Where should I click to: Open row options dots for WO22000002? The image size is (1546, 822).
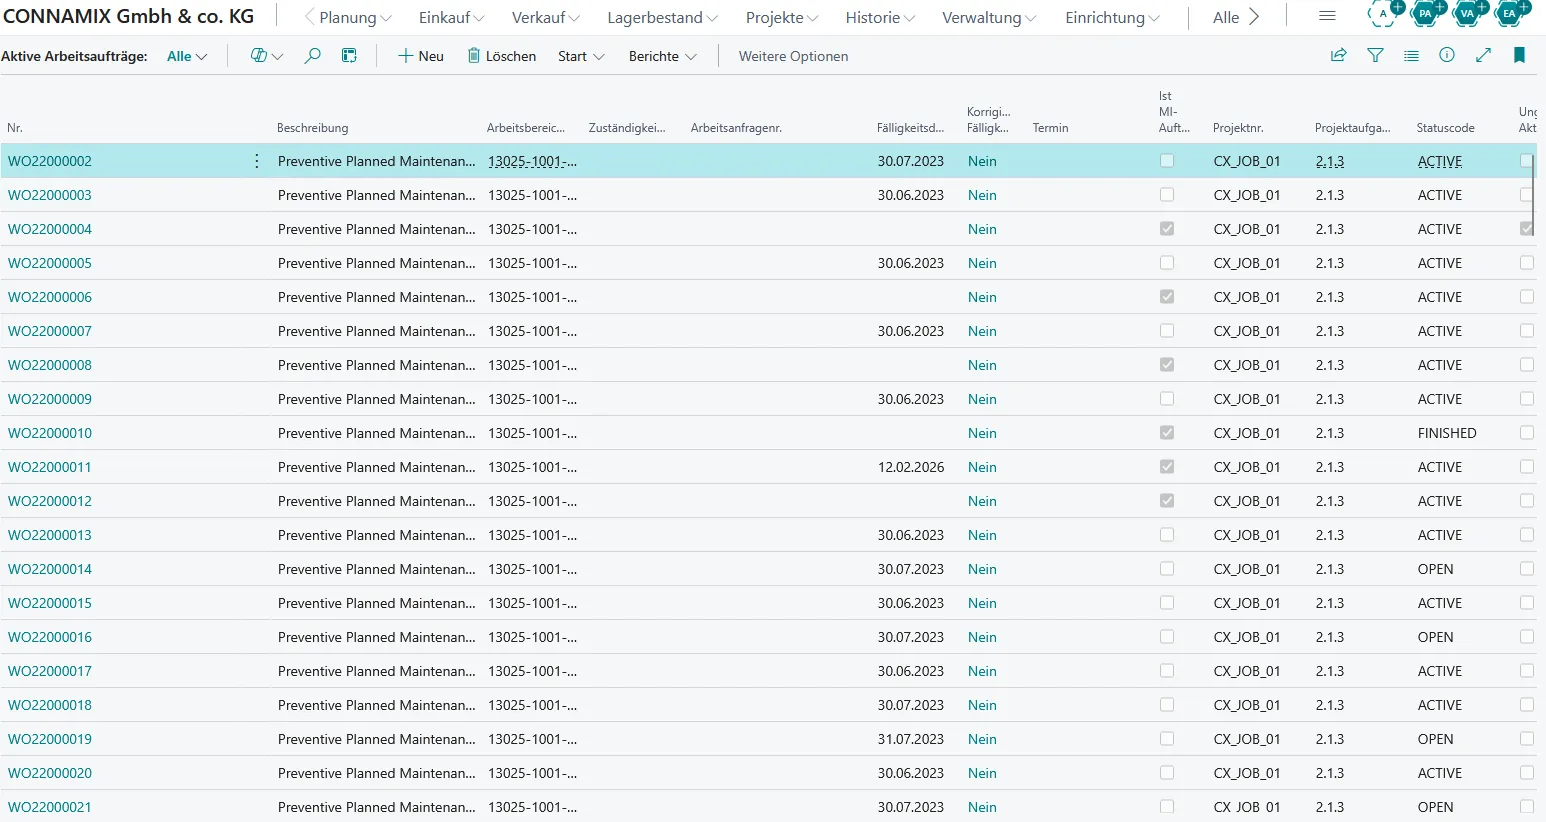(x=257, y=161)
